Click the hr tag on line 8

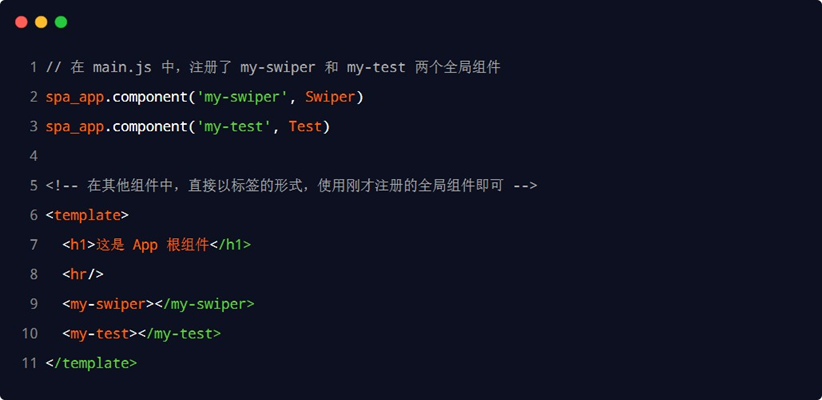click(x=83, y=274)
